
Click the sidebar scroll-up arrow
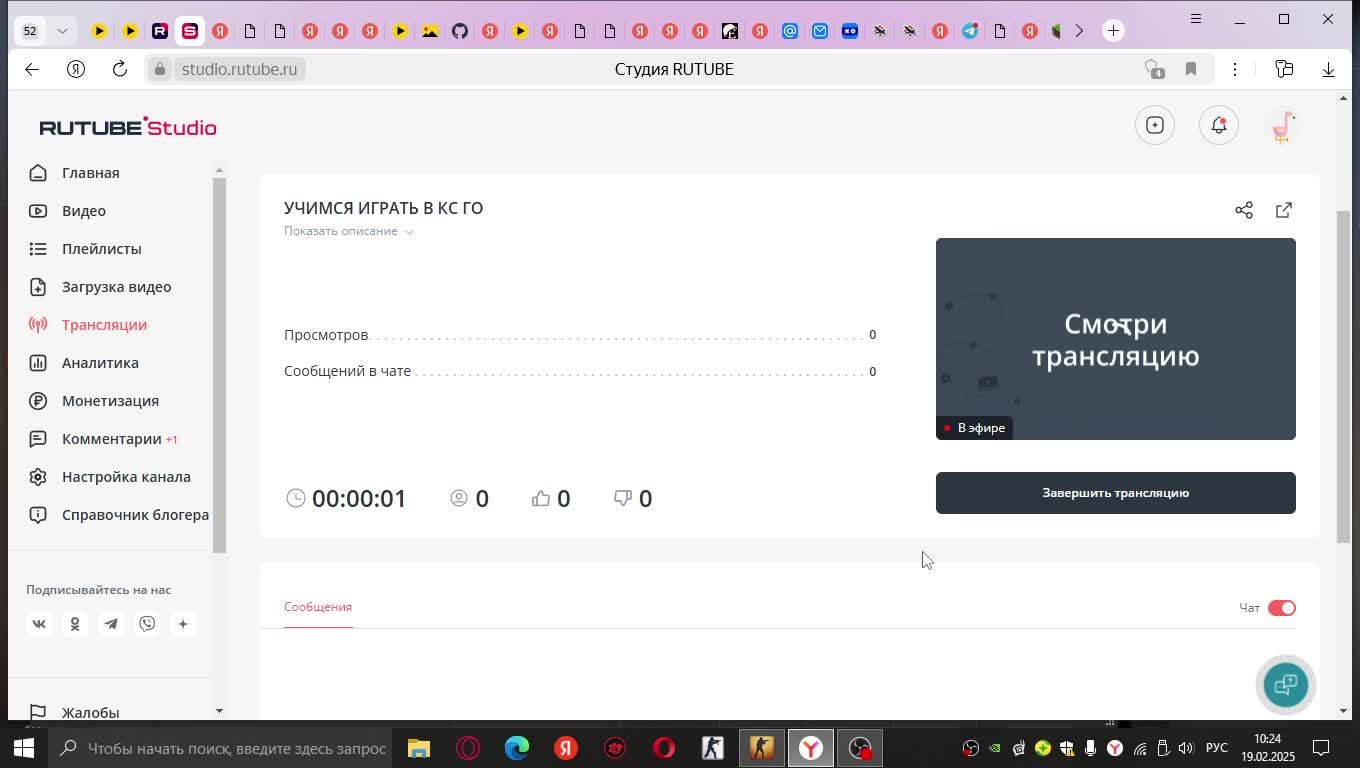tap(220, 171)
